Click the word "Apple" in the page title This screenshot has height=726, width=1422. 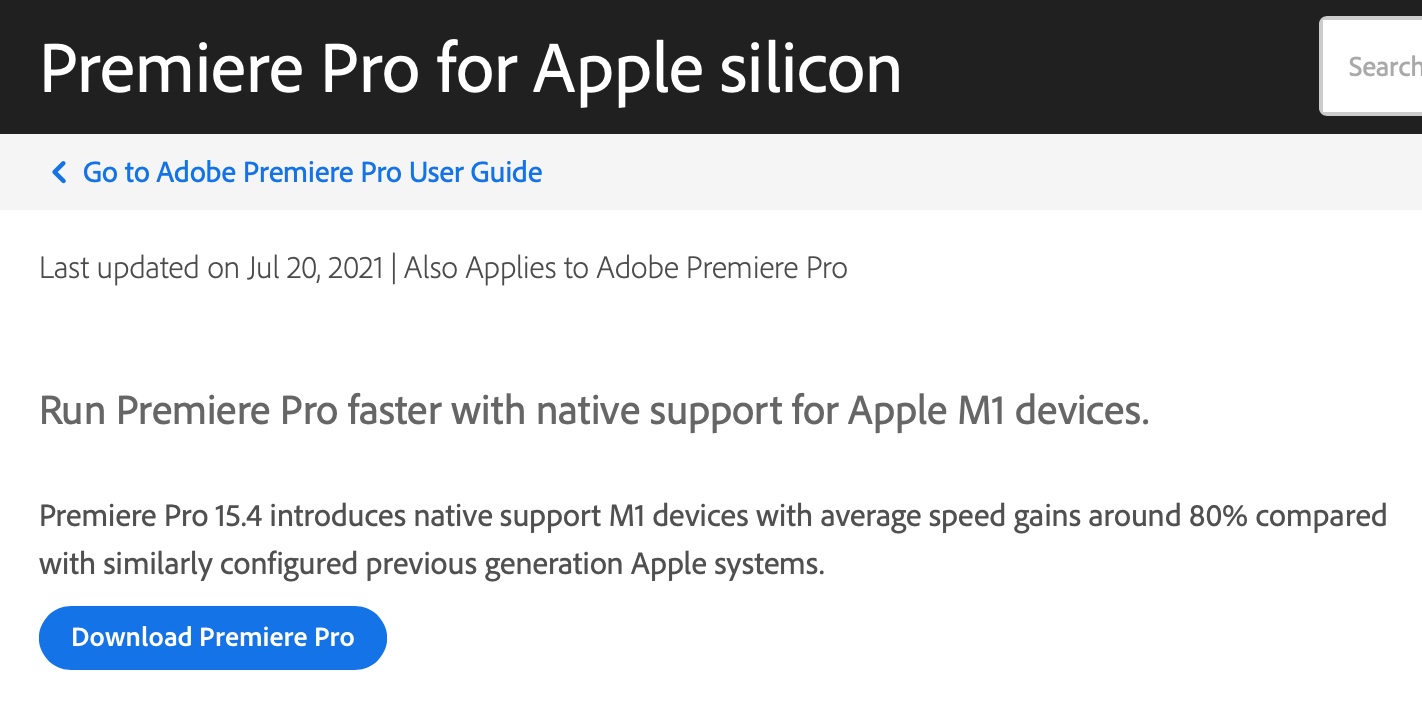click(x=617, y=68)
